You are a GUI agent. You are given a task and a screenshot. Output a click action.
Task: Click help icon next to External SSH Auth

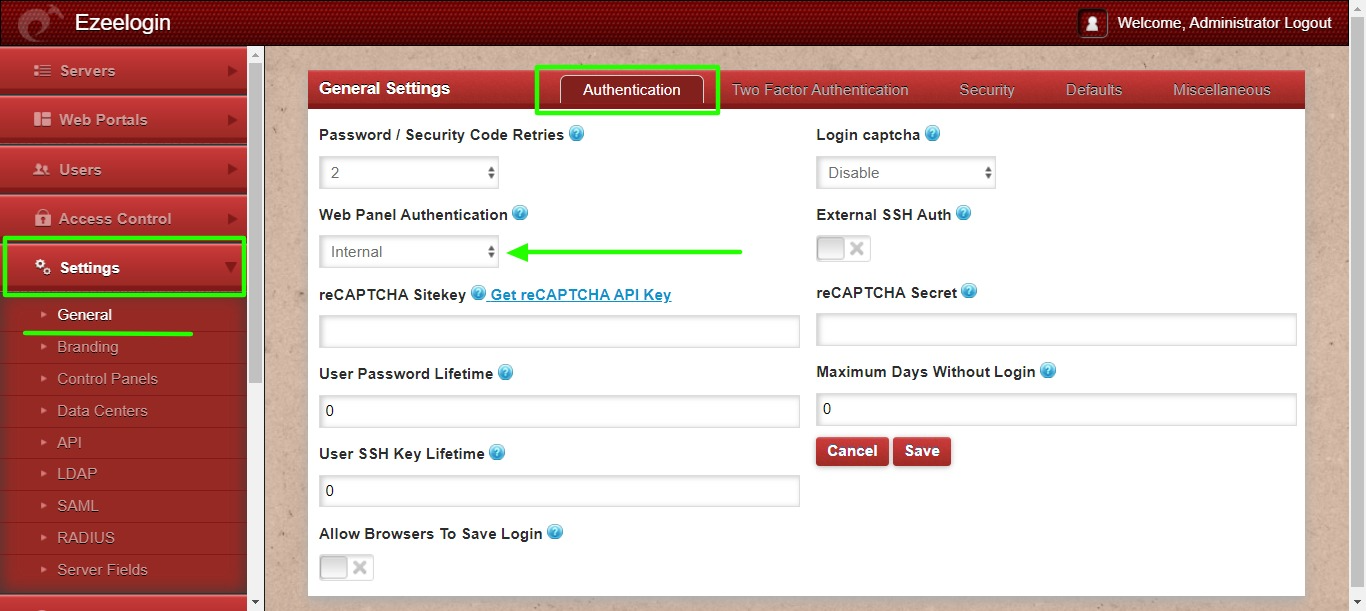[963, 213]
